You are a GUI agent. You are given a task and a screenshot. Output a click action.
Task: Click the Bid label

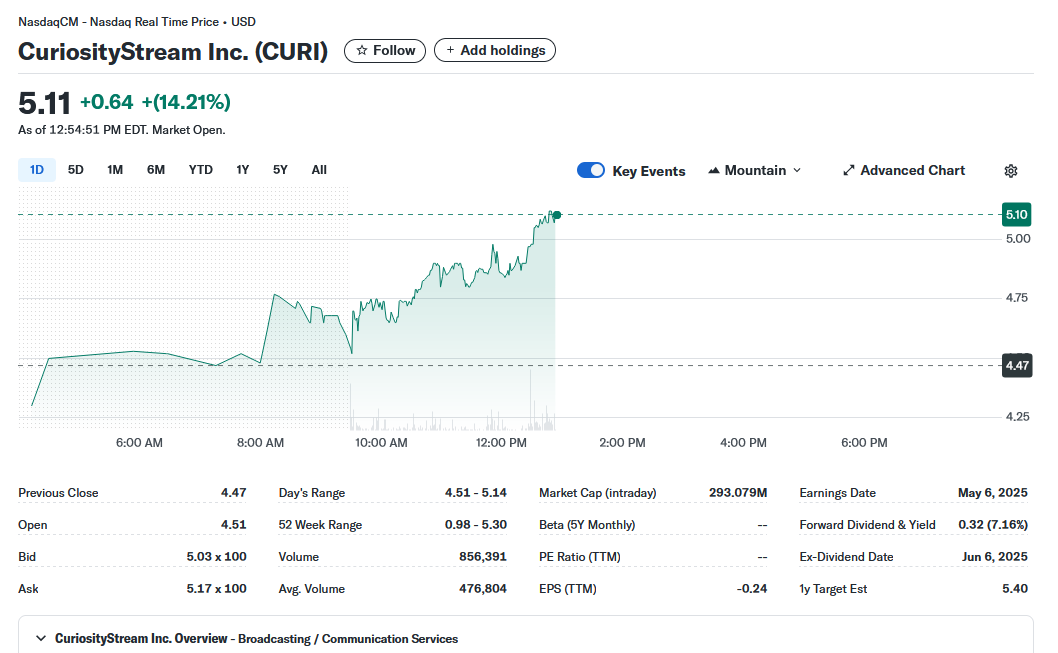pos(27,557)
